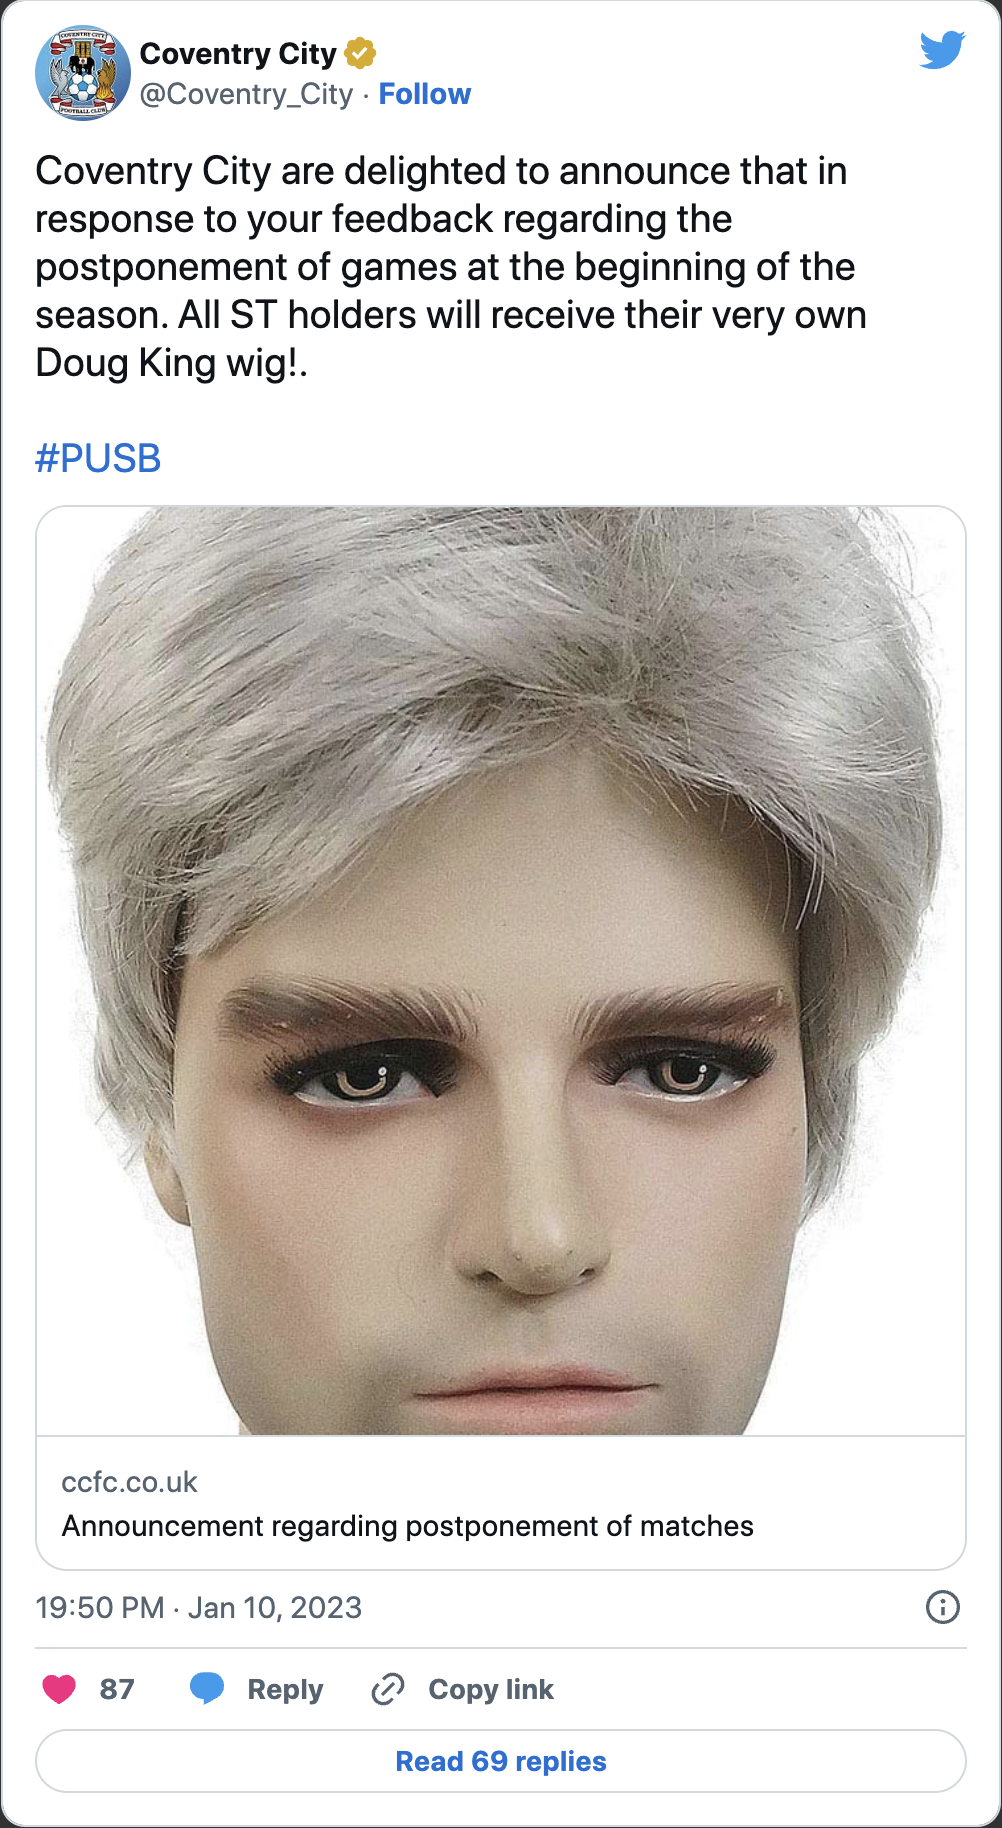Screen dimensions: 1002x1828
Task: Open the Doug King wig image
Action: (x=501, y=971)
